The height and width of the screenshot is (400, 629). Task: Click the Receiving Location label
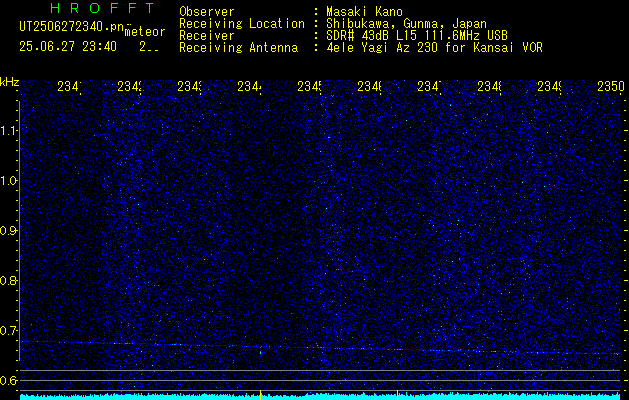tap(242, 24)
